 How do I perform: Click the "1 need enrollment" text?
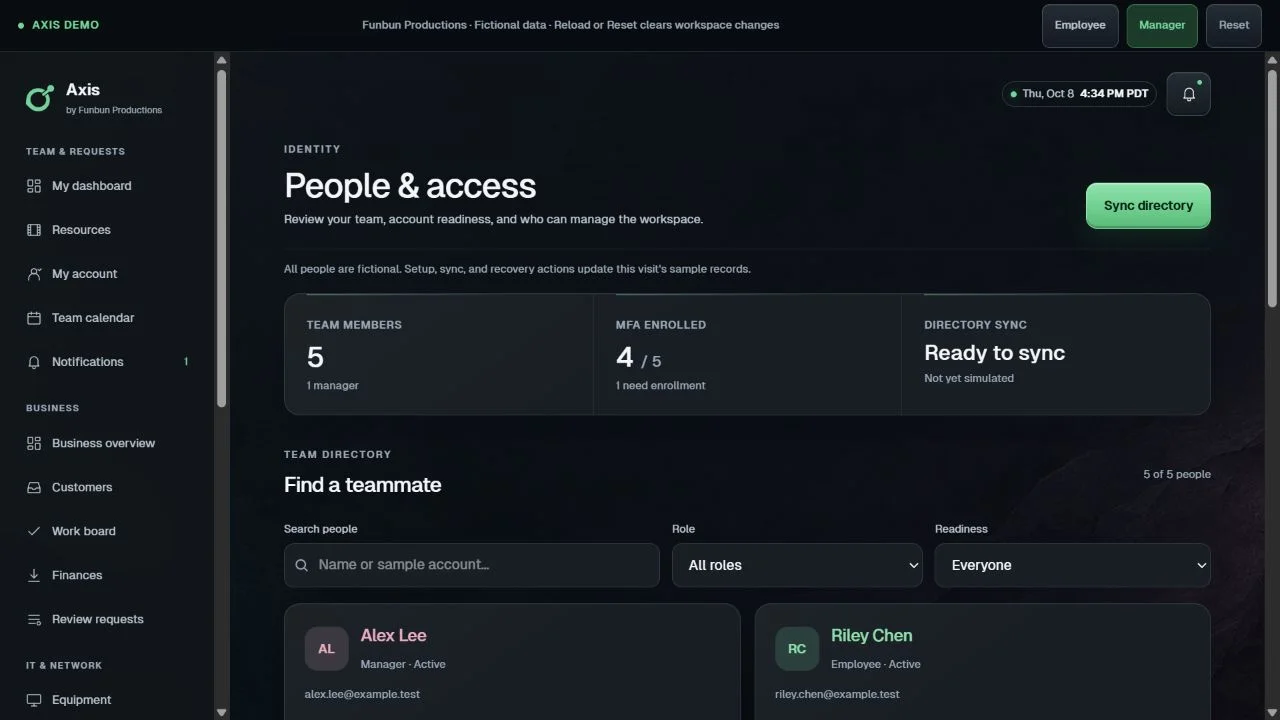660,385
